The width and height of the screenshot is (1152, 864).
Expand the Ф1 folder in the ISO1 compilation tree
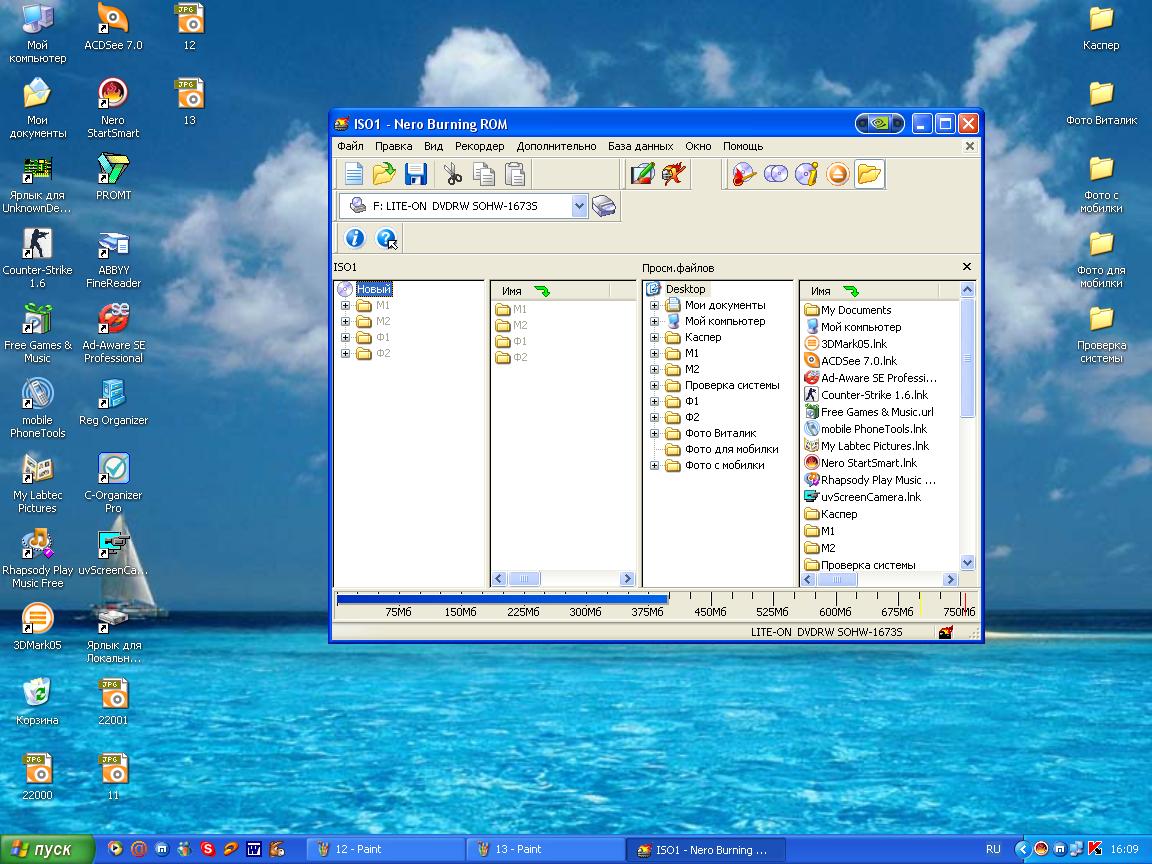pos(345,338)
